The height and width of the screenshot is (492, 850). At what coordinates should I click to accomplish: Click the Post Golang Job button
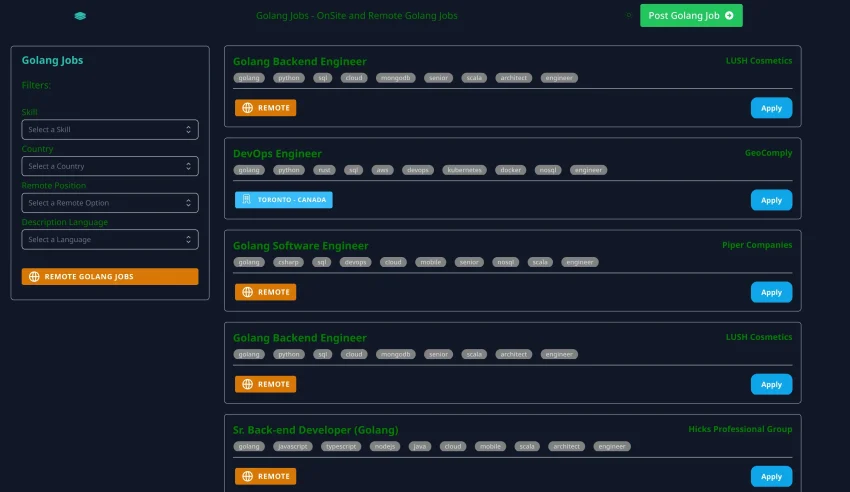tap(691, 16)
